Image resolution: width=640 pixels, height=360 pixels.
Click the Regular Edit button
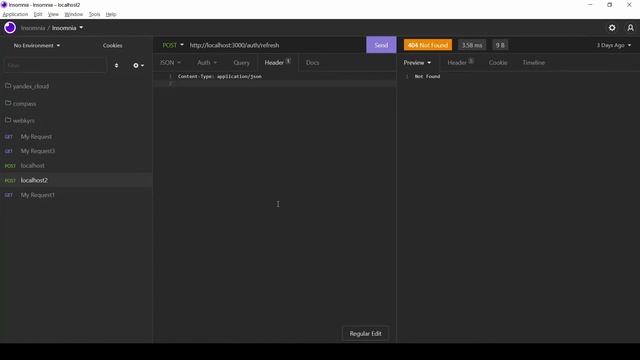[x=365, y=333]
